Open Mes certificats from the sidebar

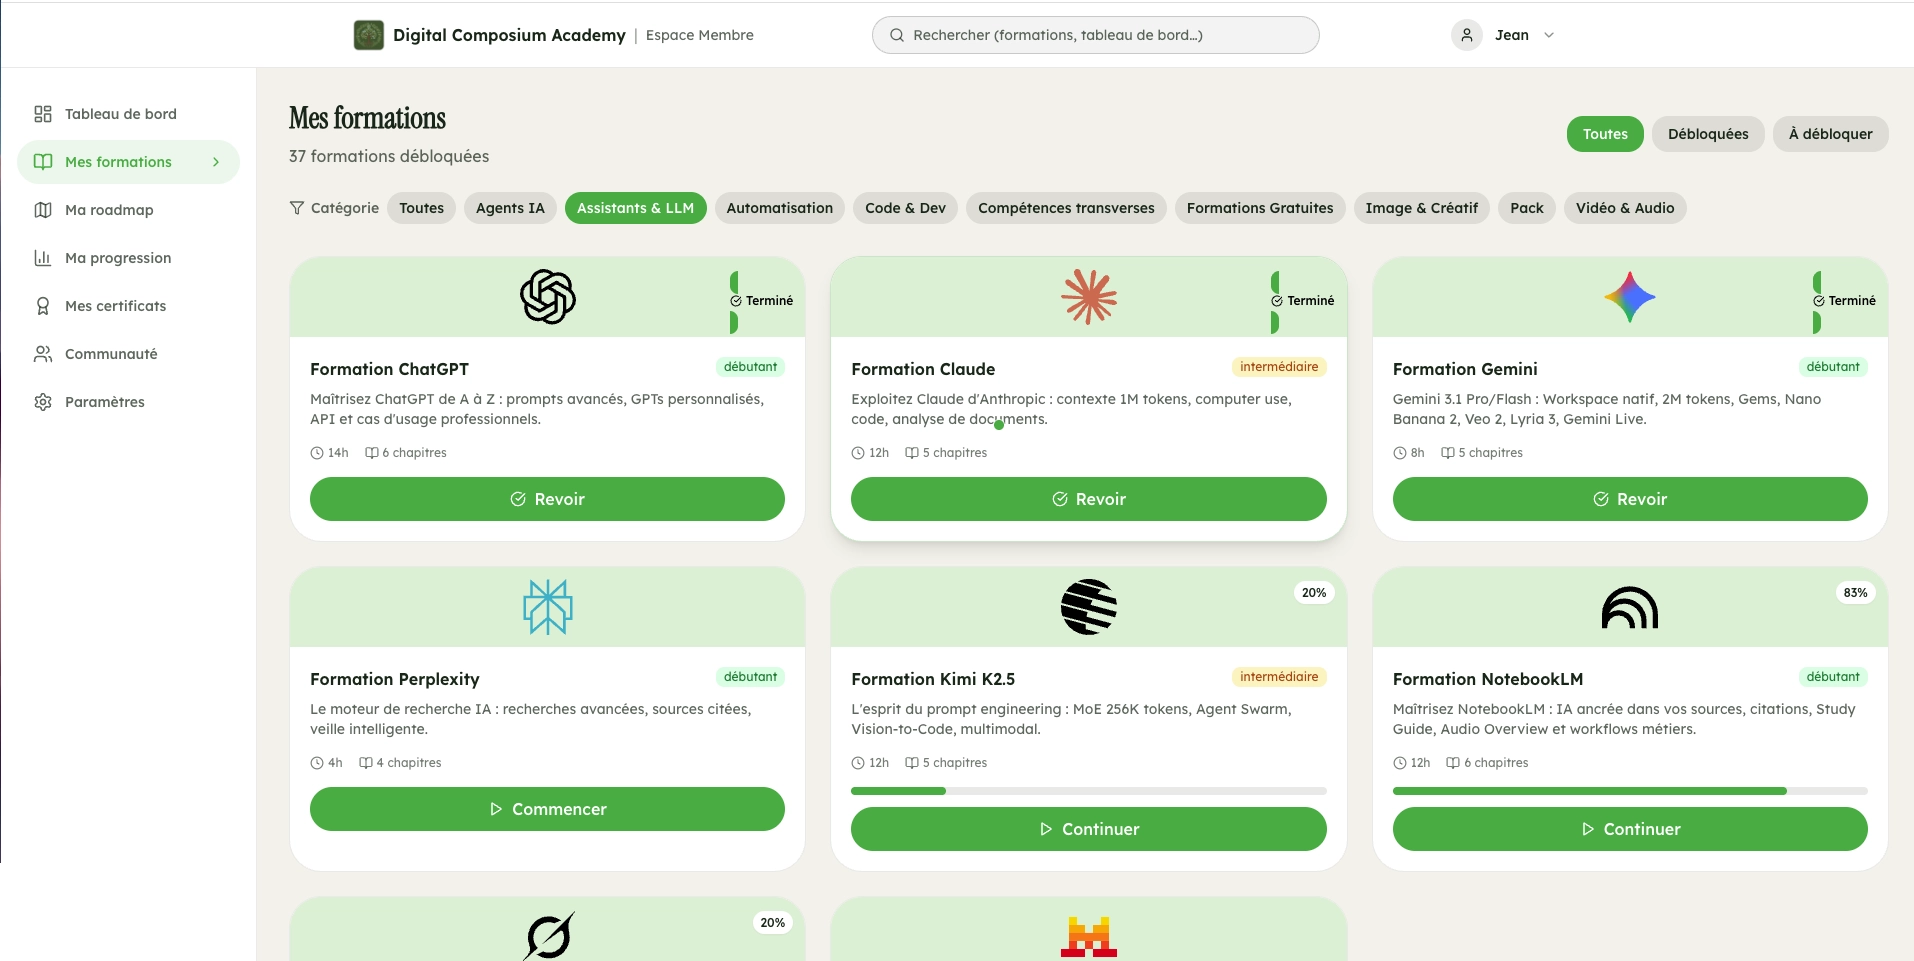point(115,306)
